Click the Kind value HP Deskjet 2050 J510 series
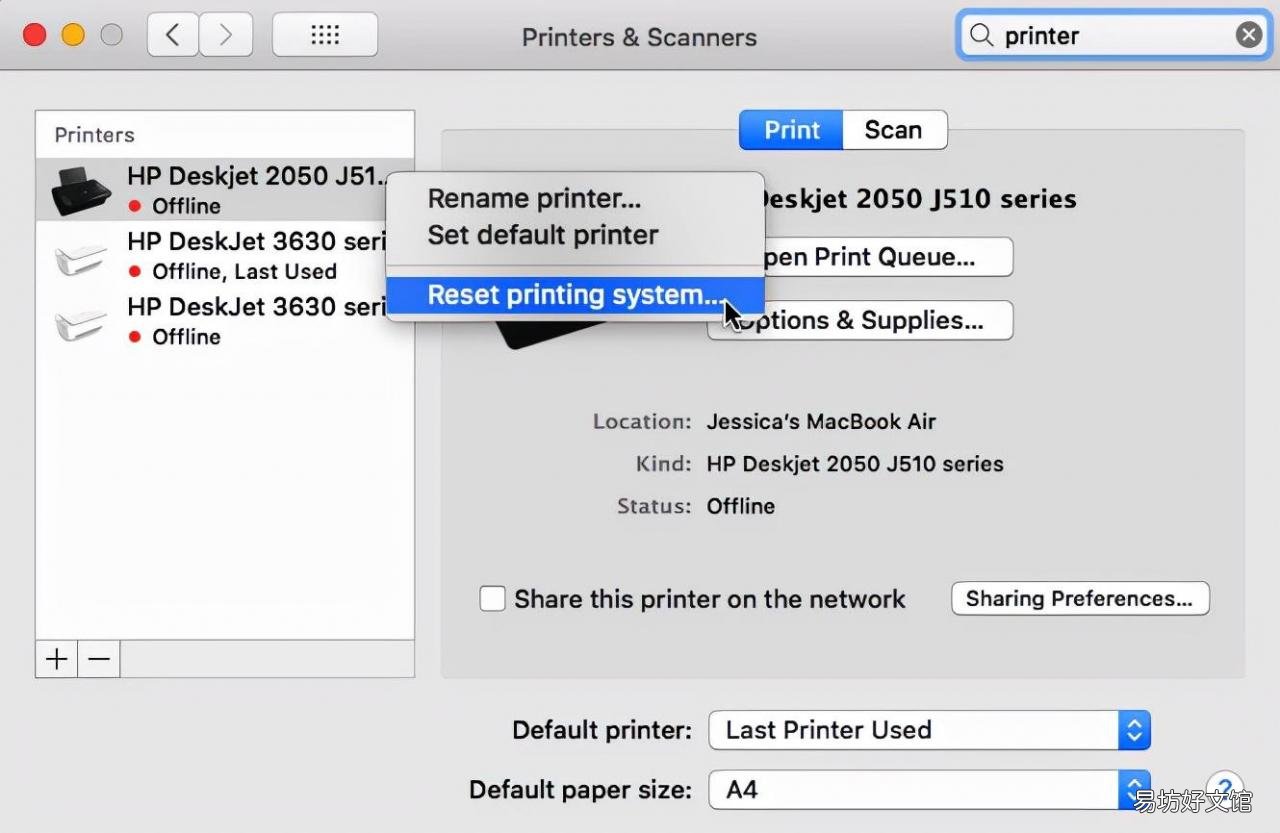Screen dimensions: 1280x833 click(855, 464)
